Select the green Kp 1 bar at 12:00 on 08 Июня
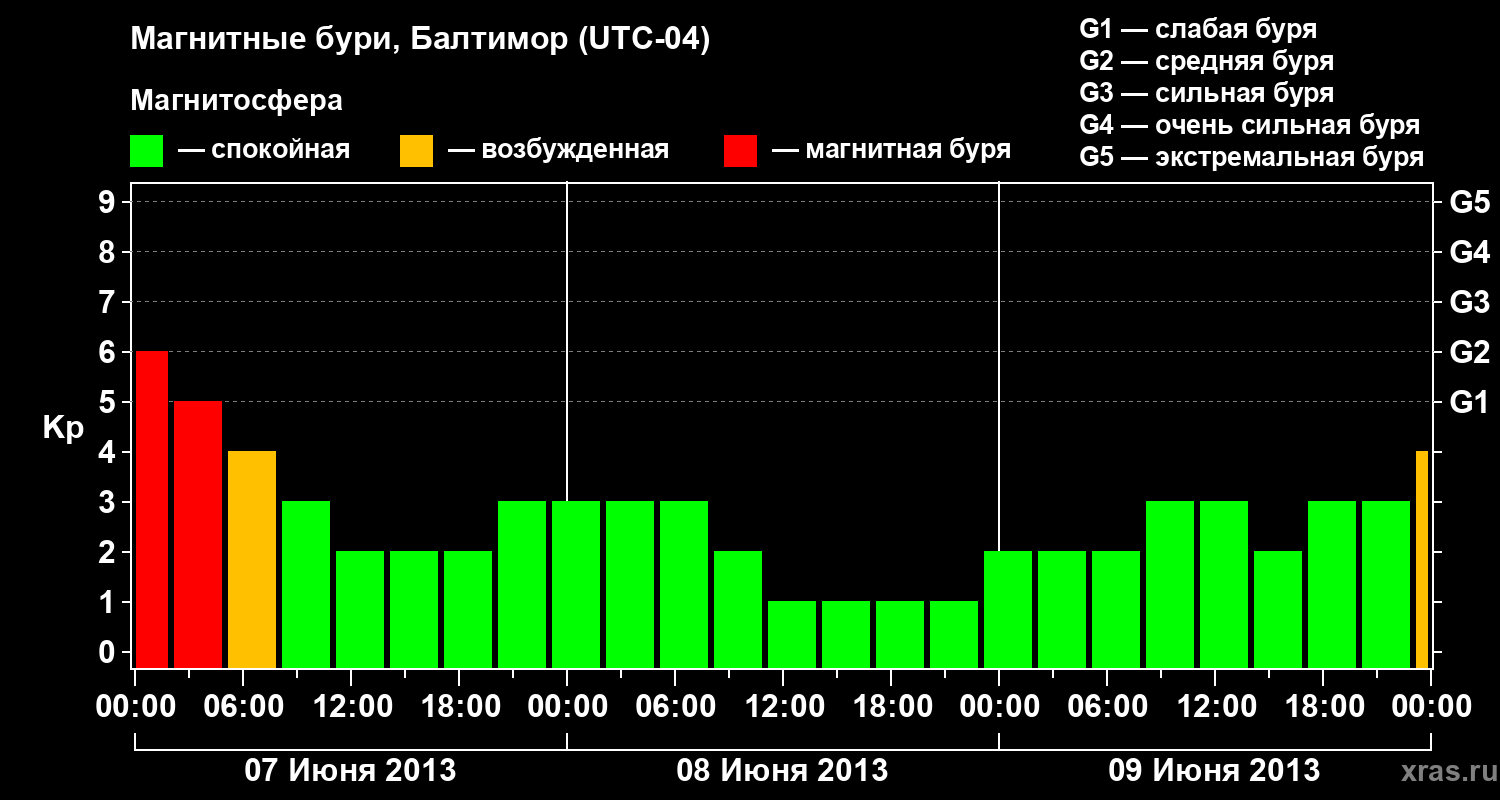The height and width of the screenshot is (800, 1500). click(792, 635)
